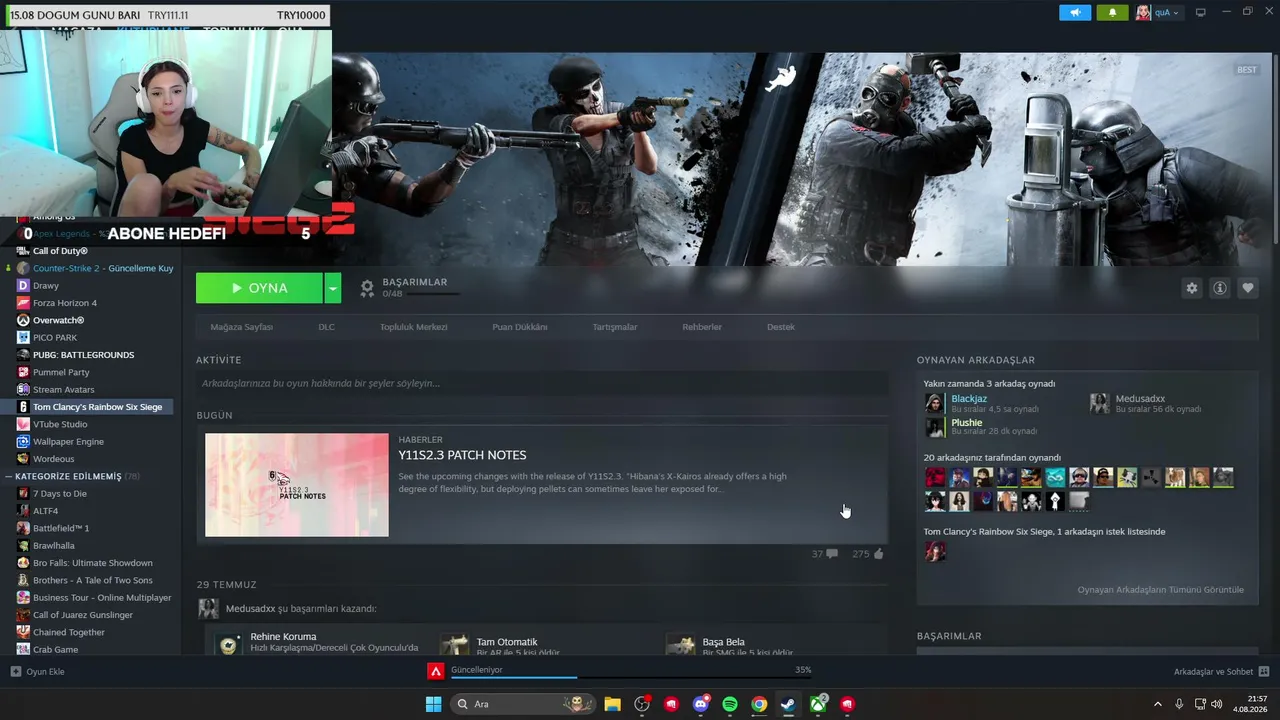
Task: Open the dropdown arrow beside OYNA
Action: (333, 288)
